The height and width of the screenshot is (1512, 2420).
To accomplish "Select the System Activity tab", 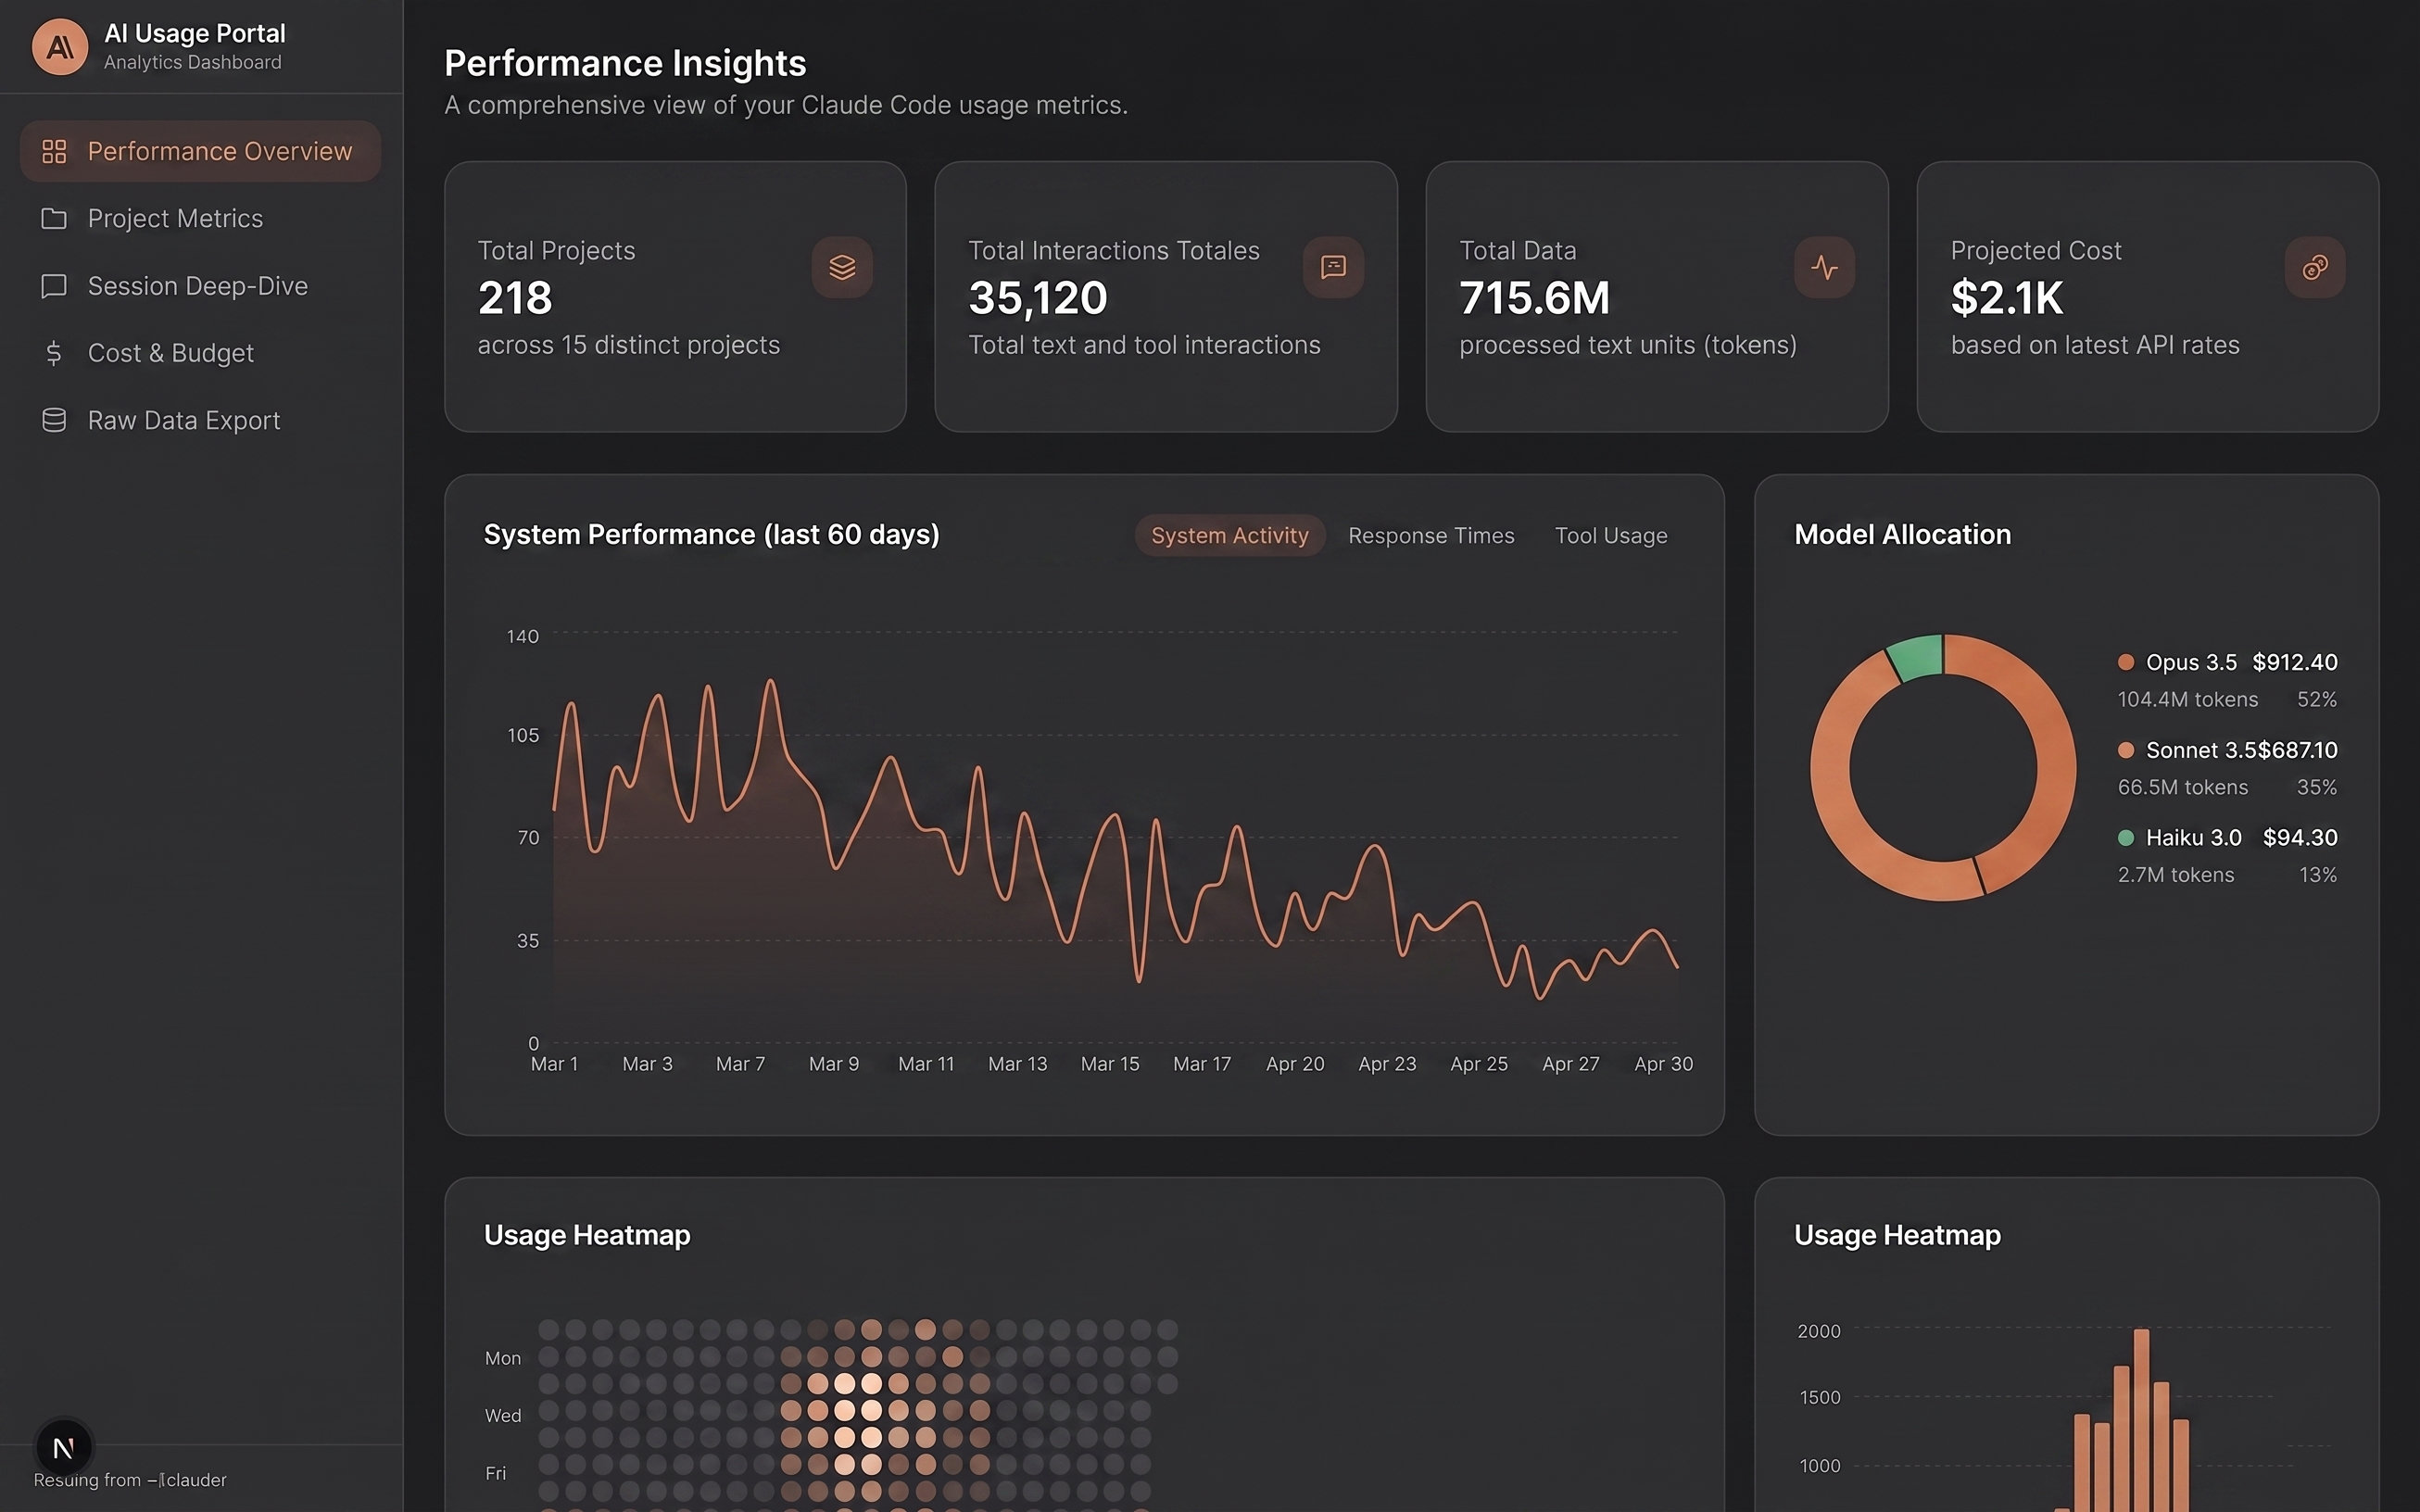I will coord(1229,535).
